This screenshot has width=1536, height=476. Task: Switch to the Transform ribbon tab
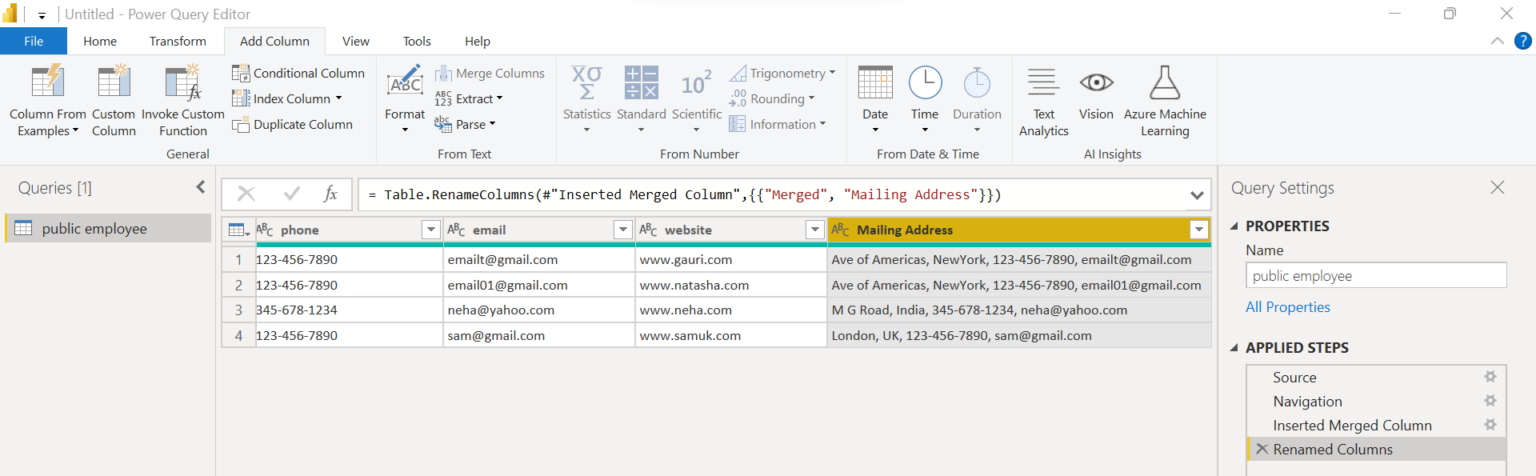pyautogui.click(x=178, y=41)
